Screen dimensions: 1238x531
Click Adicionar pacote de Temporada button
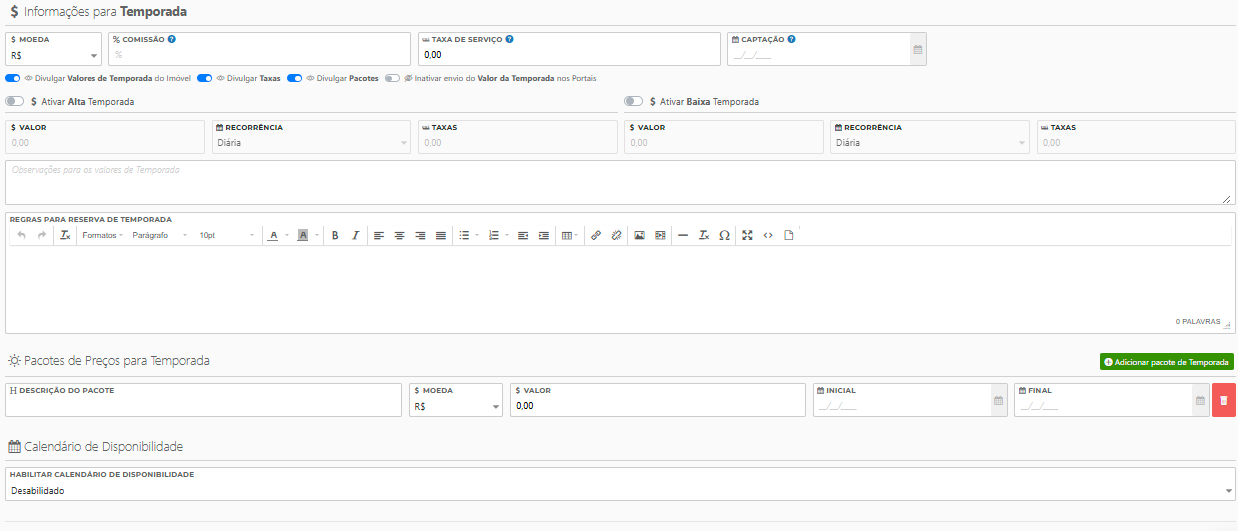tap(1166, 362)
